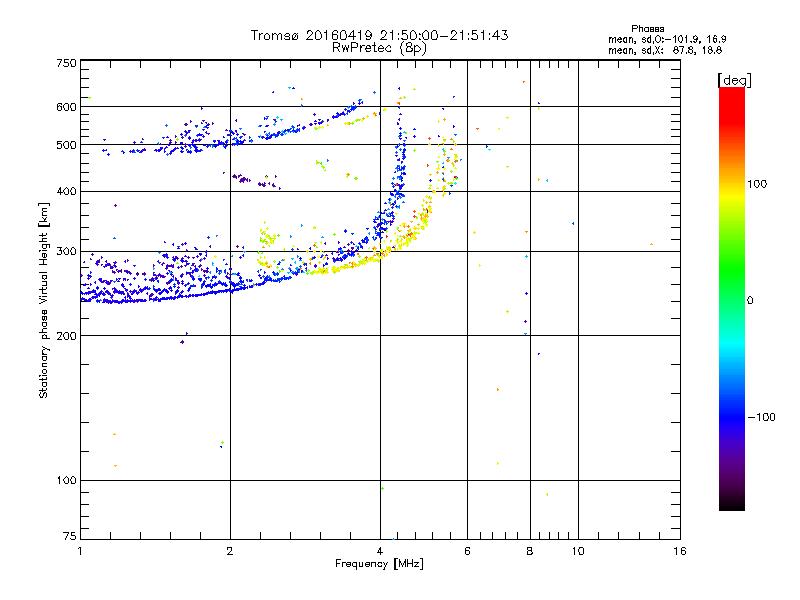The image size is (800, 600).
Task: Click the y-axis '750' tick label
Action: [x=66, y=63]
